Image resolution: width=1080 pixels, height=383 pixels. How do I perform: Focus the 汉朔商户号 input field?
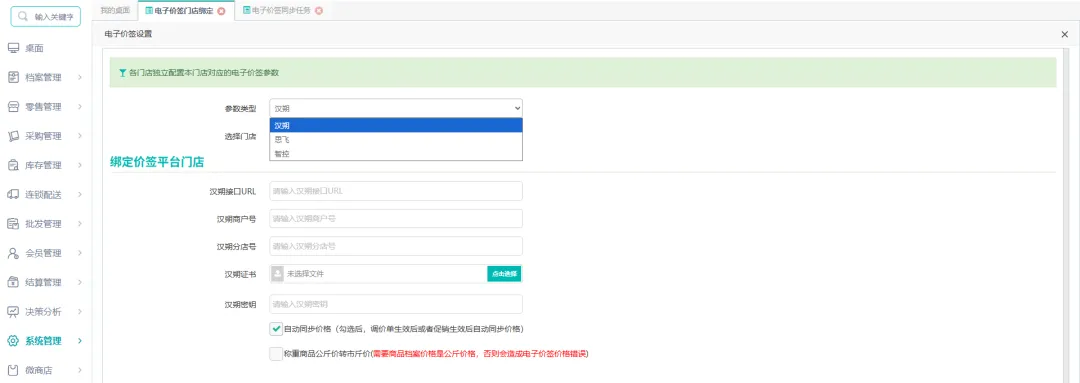(x=396, y=218)
